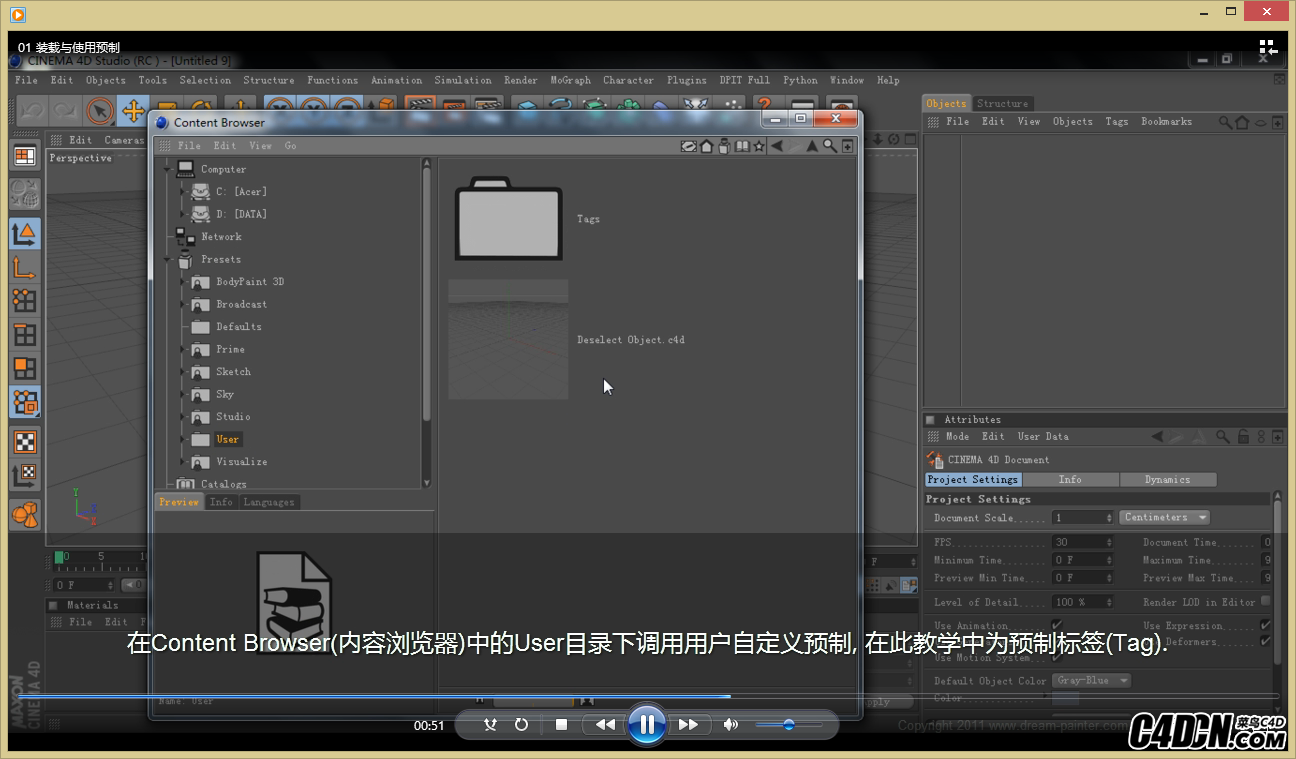Click the Catalogs book icon in the Content Browser toolbar
The height and width of the screenshot is (759, 1296).
pos(741,146)
